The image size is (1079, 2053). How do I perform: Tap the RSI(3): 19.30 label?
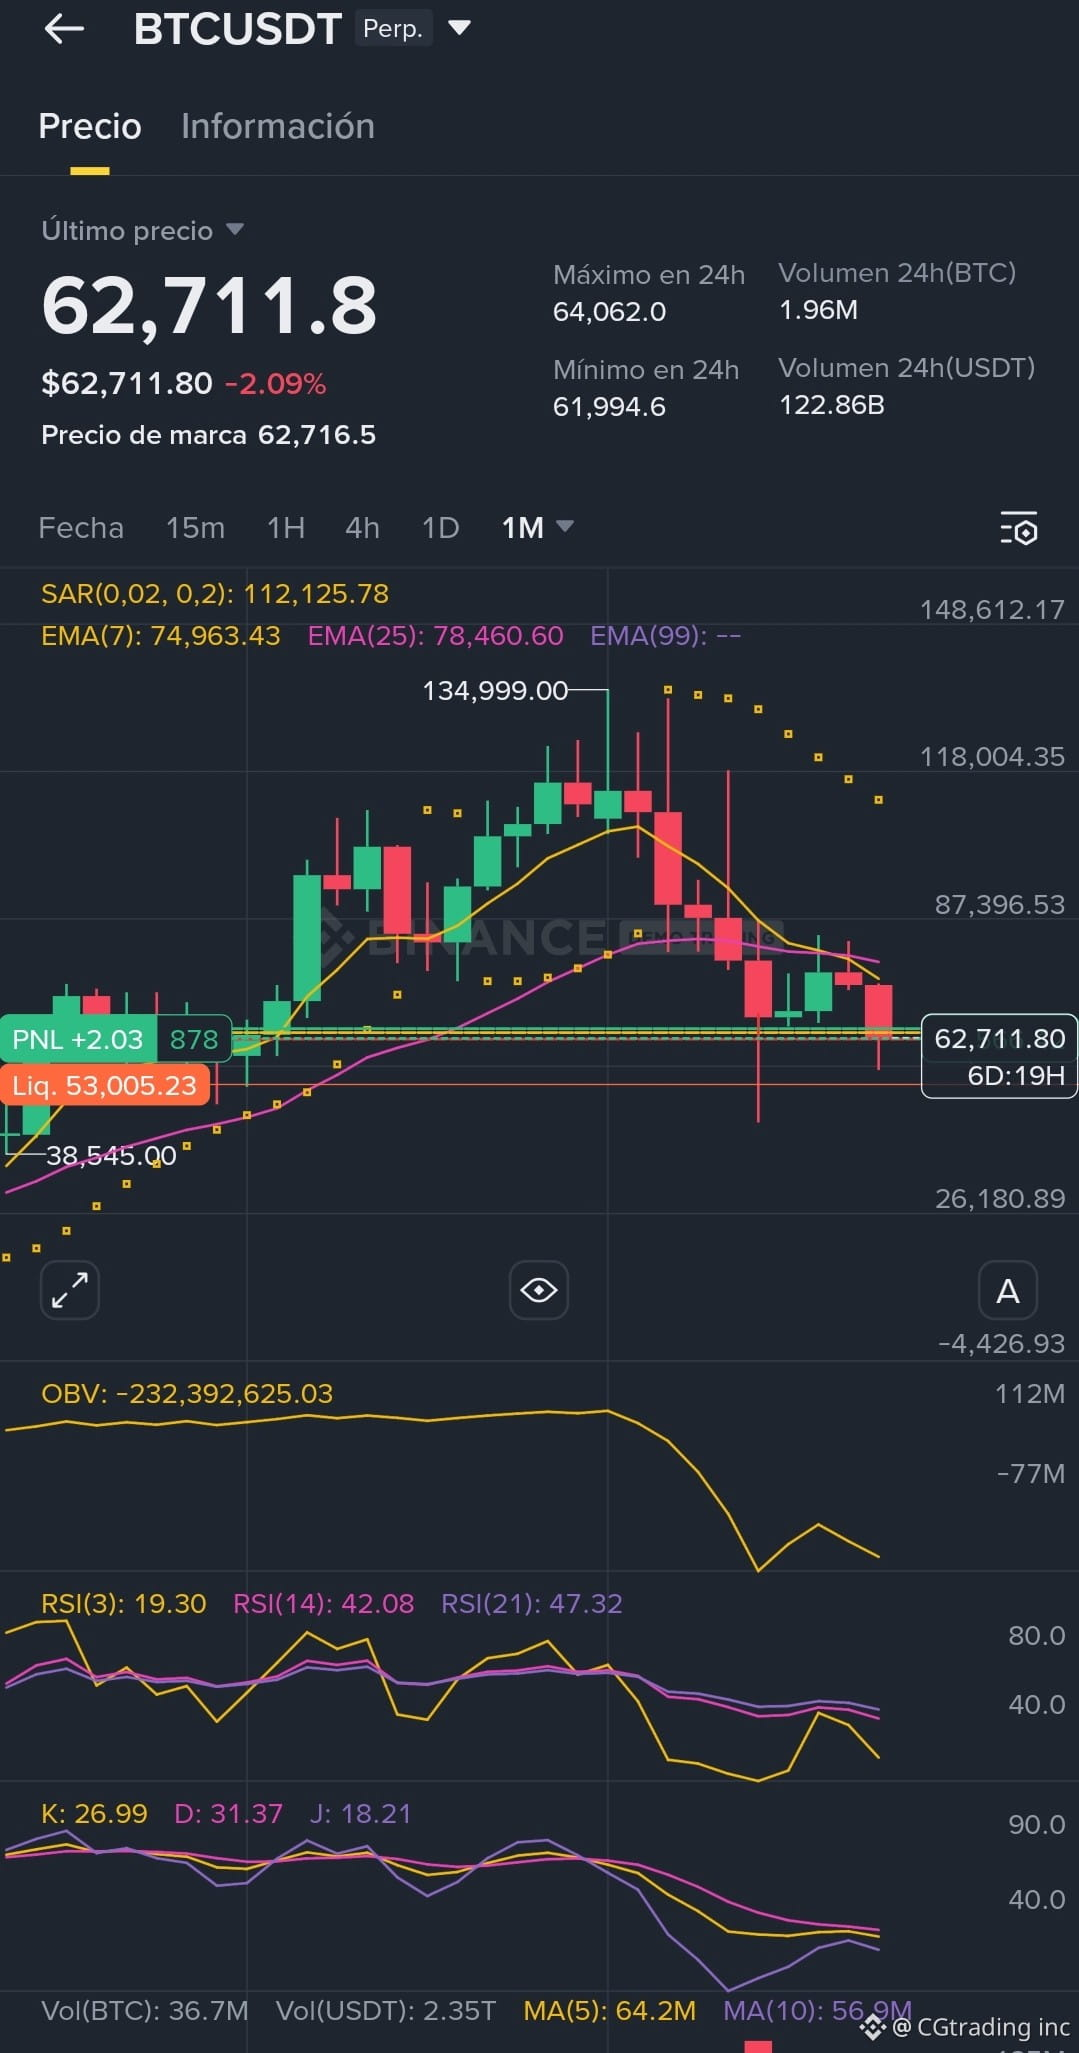[x=124, y=1603]
